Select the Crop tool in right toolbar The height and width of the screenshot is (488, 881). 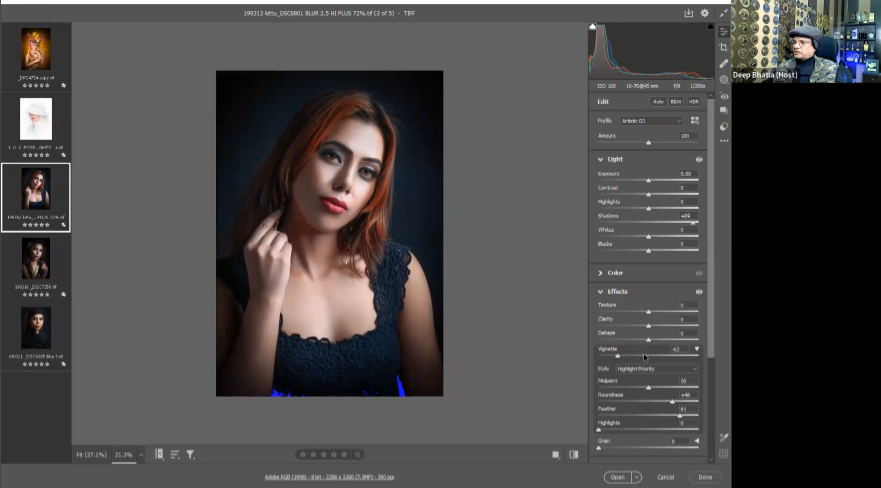coord(724,47)
